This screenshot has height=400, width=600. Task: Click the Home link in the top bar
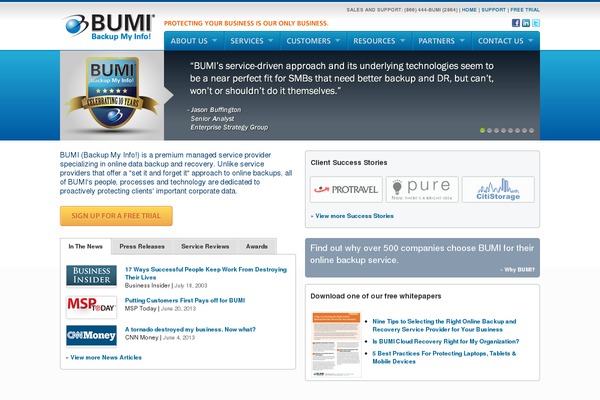[x=469, y=10]
